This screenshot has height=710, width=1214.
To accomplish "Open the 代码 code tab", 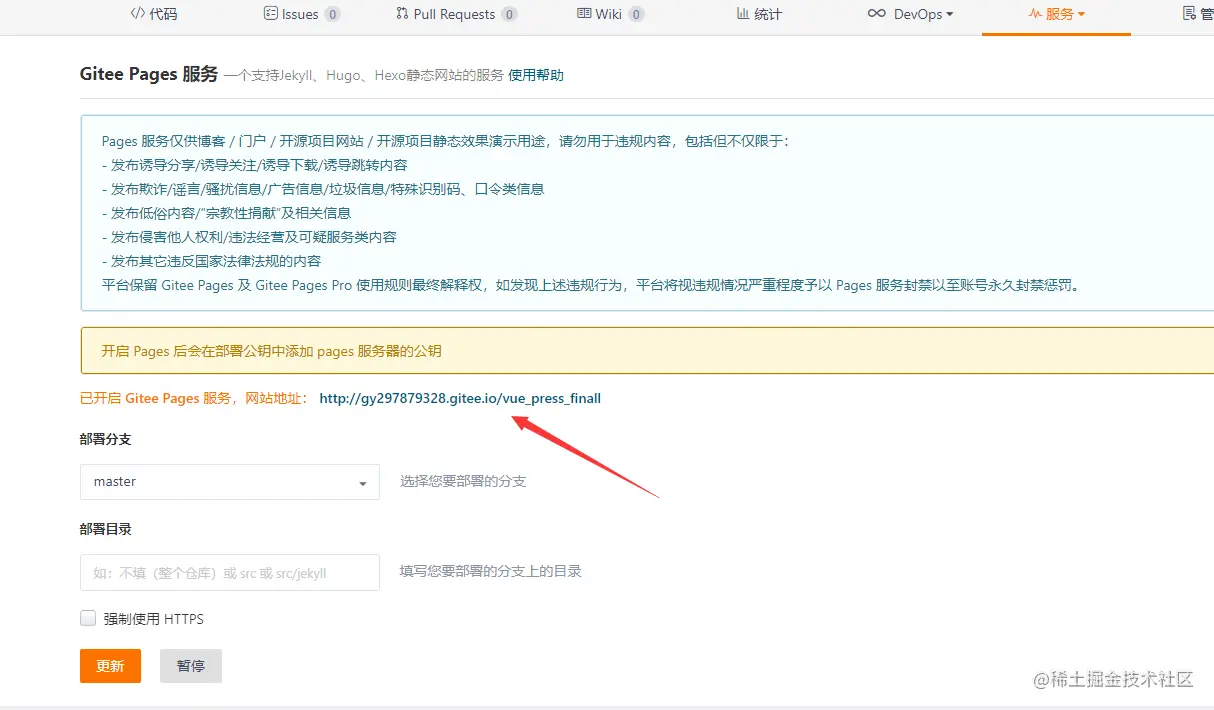I will tap(154, 14).
